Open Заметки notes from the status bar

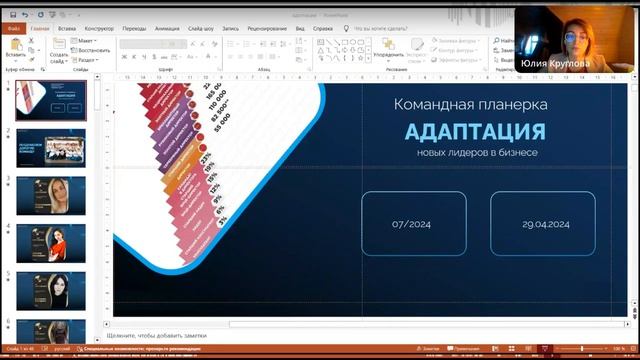428,349
